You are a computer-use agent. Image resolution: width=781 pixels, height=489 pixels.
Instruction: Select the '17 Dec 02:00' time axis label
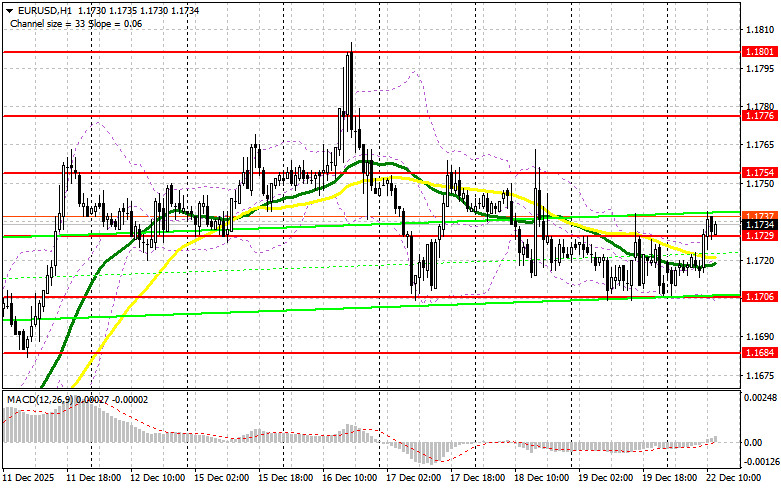[413, 478]
